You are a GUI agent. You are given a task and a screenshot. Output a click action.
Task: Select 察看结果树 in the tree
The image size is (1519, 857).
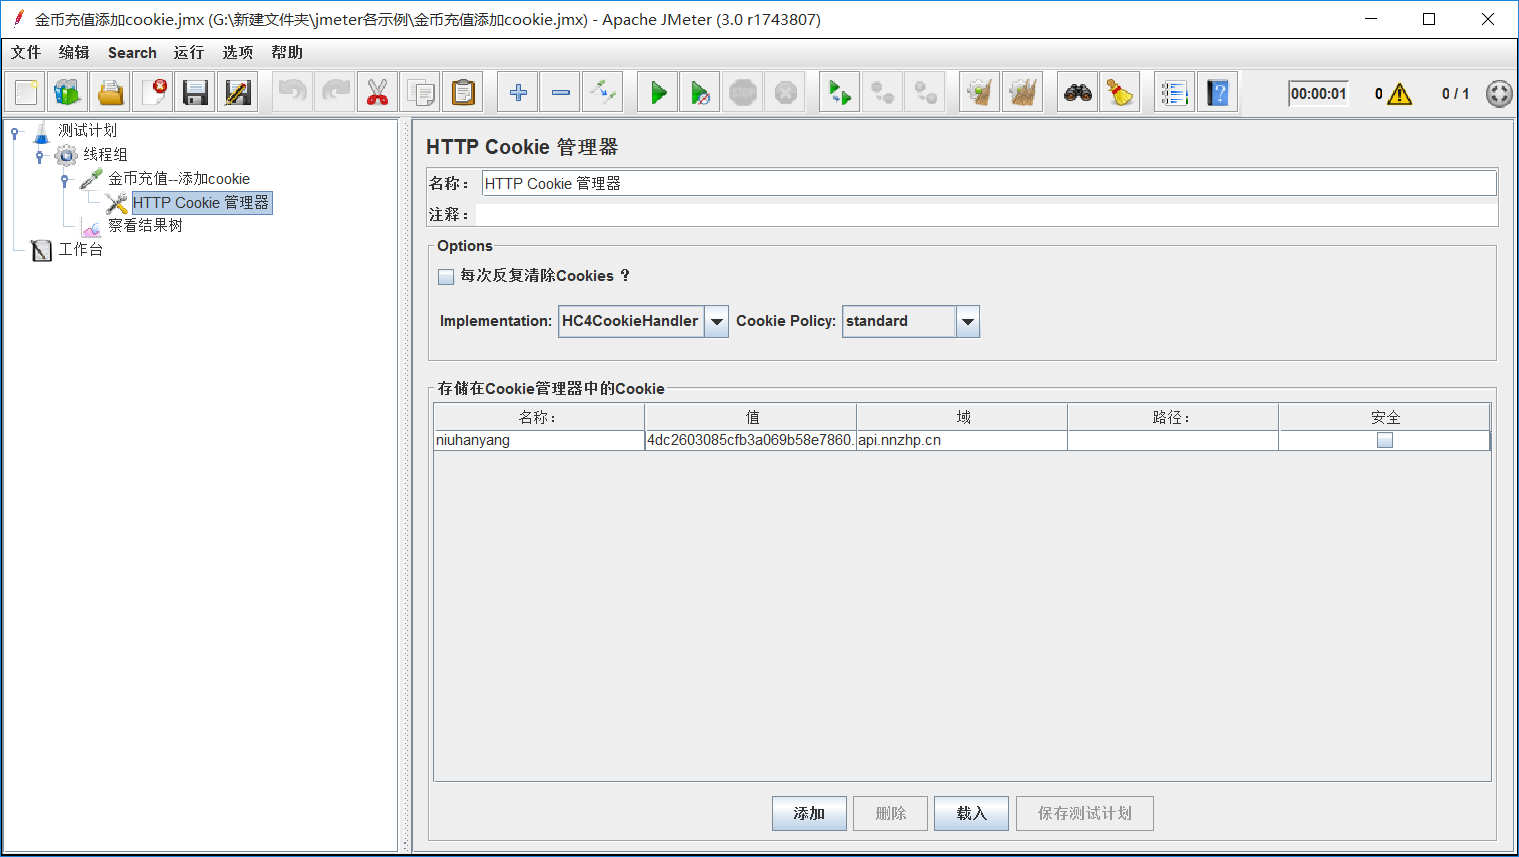(x=145, y=225)
